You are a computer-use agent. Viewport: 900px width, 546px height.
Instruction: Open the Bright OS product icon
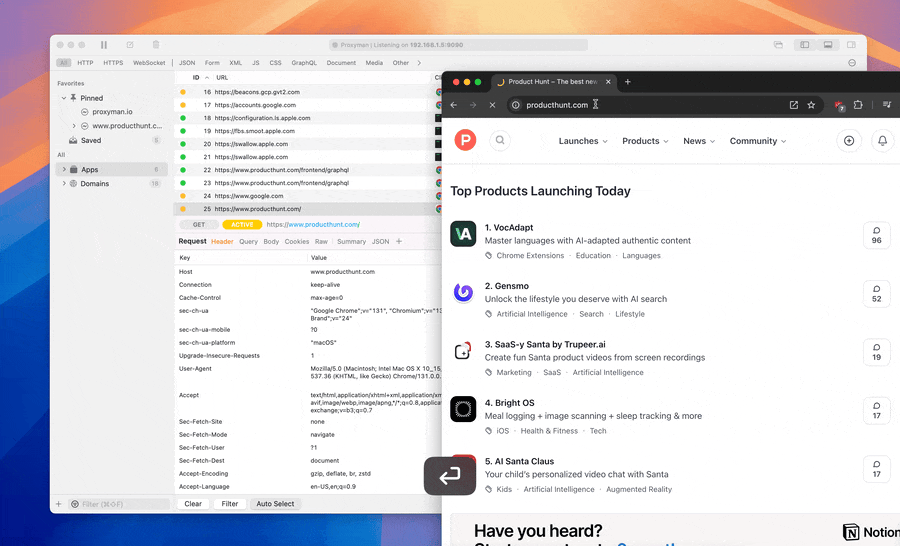tap(463, 409)
